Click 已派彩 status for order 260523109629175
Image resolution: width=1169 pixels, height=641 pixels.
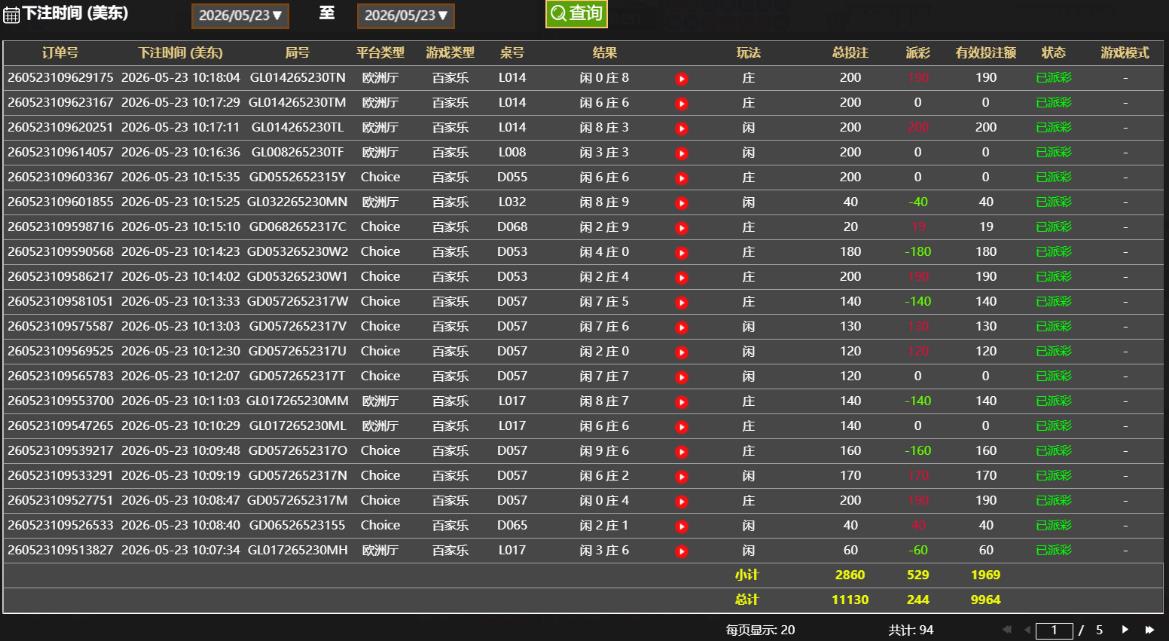[x=1053, y=78]
